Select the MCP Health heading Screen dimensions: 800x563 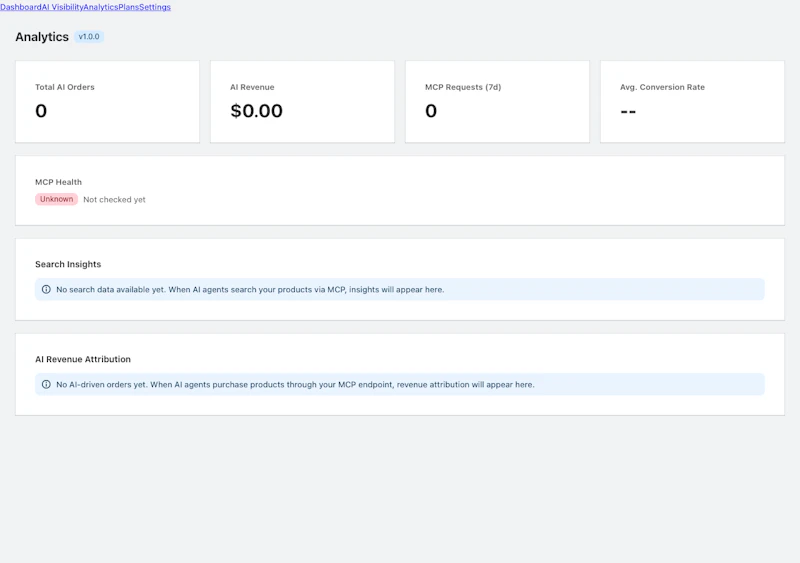(58, 182)
